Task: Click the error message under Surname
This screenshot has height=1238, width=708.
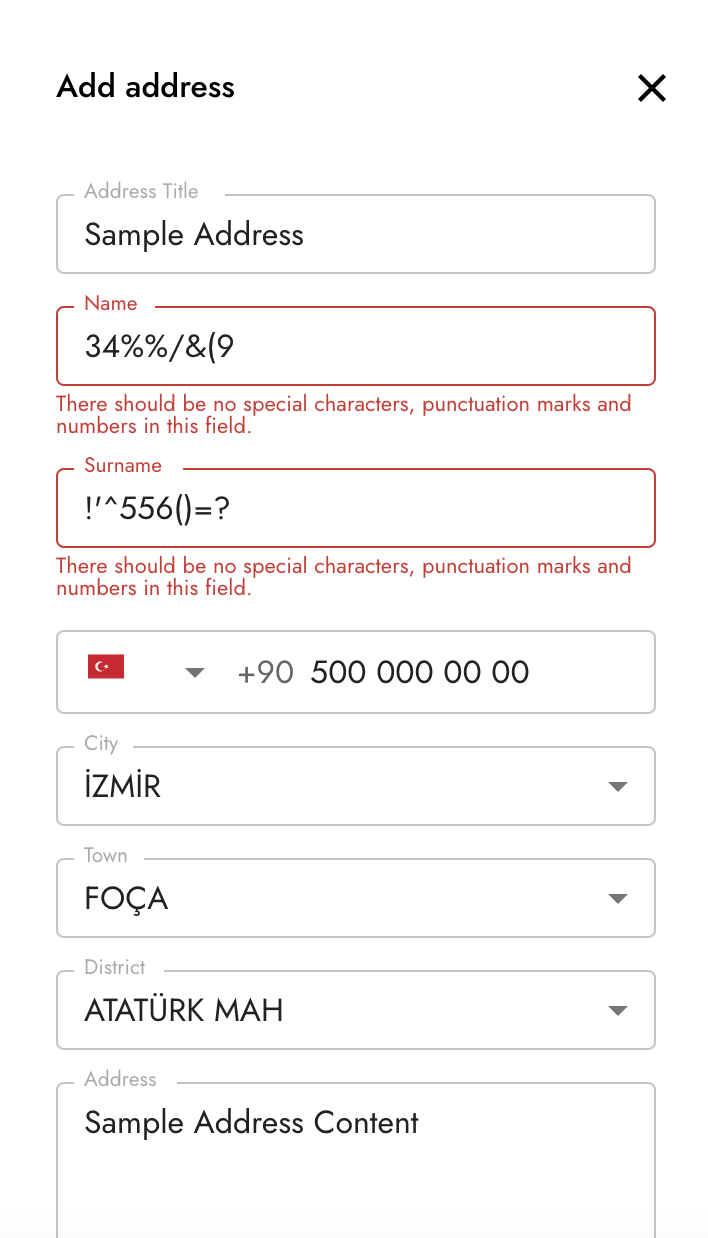Action: (343, 577)
